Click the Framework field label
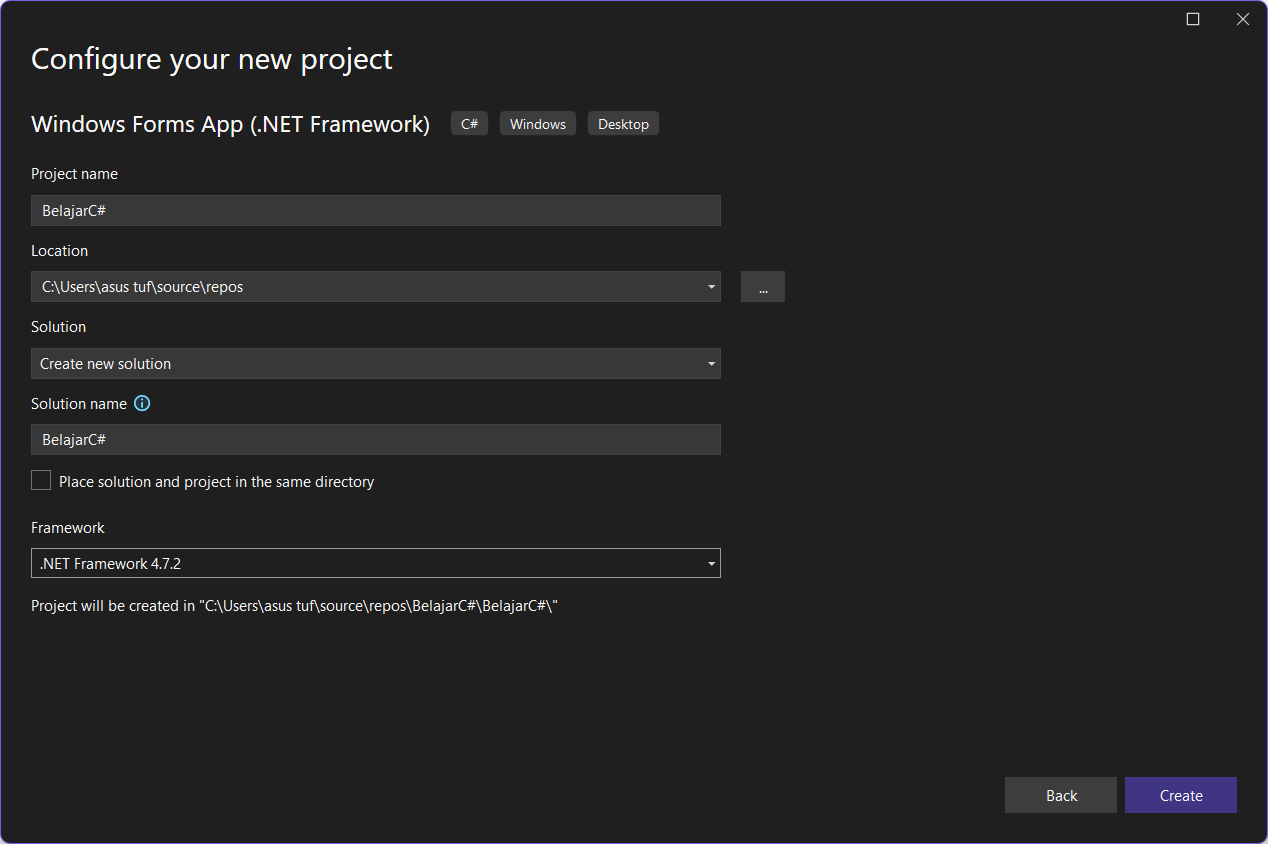This screenshot has height=844, width=1268. tap(68, 528)
